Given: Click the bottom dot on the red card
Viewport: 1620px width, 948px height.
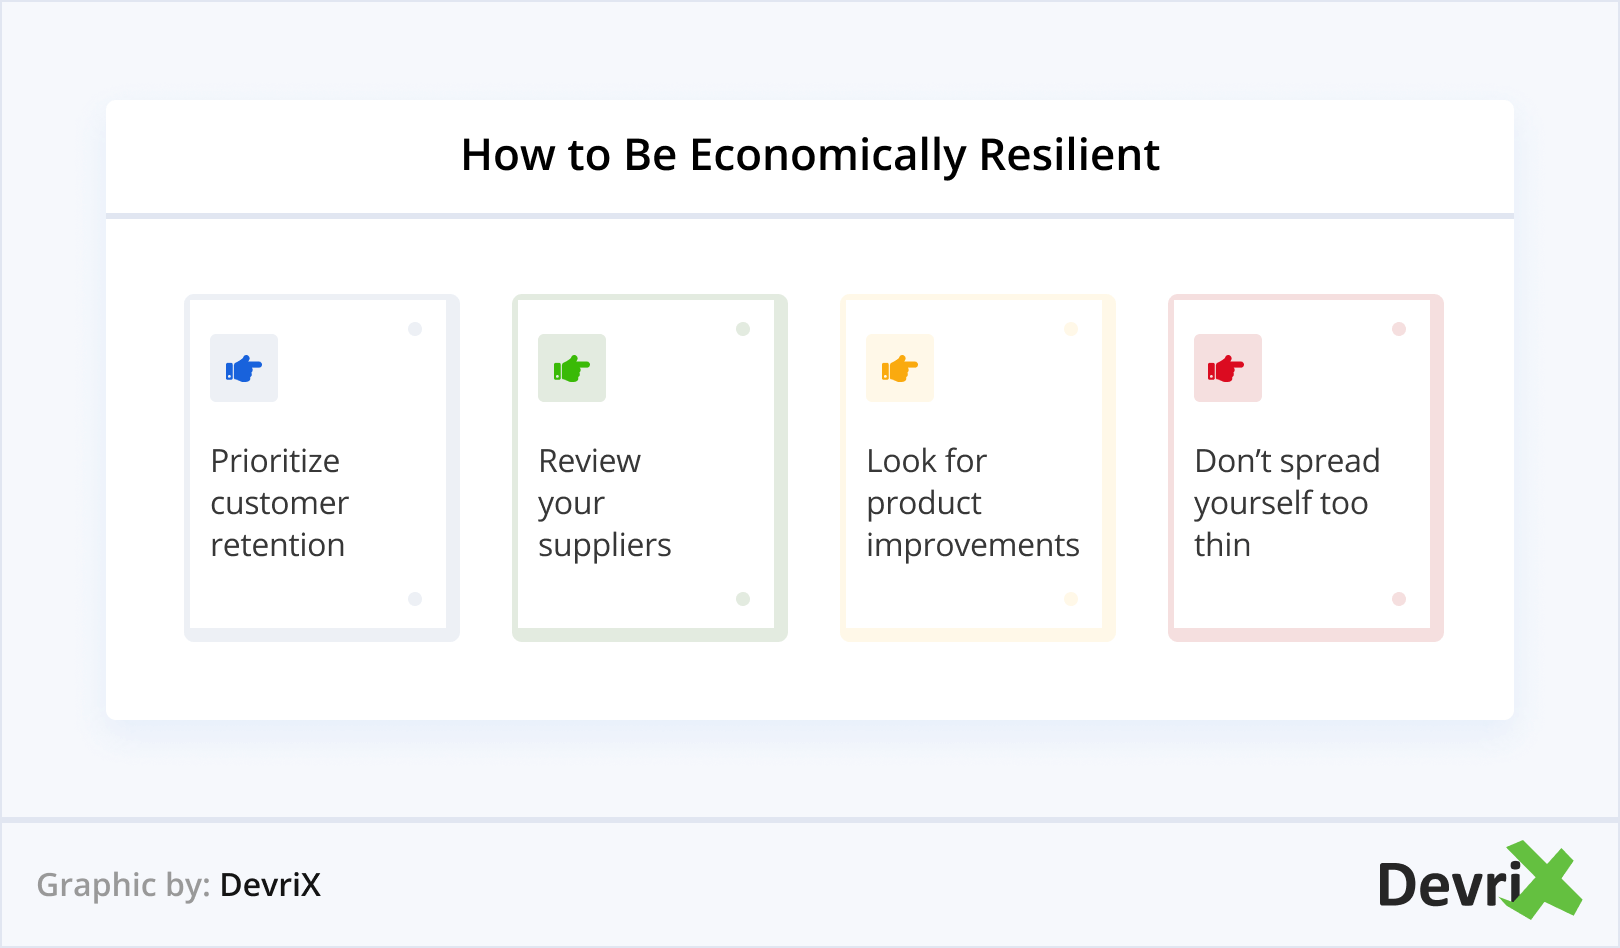Looking at the screenshot, I should [x=1399, y=599].
